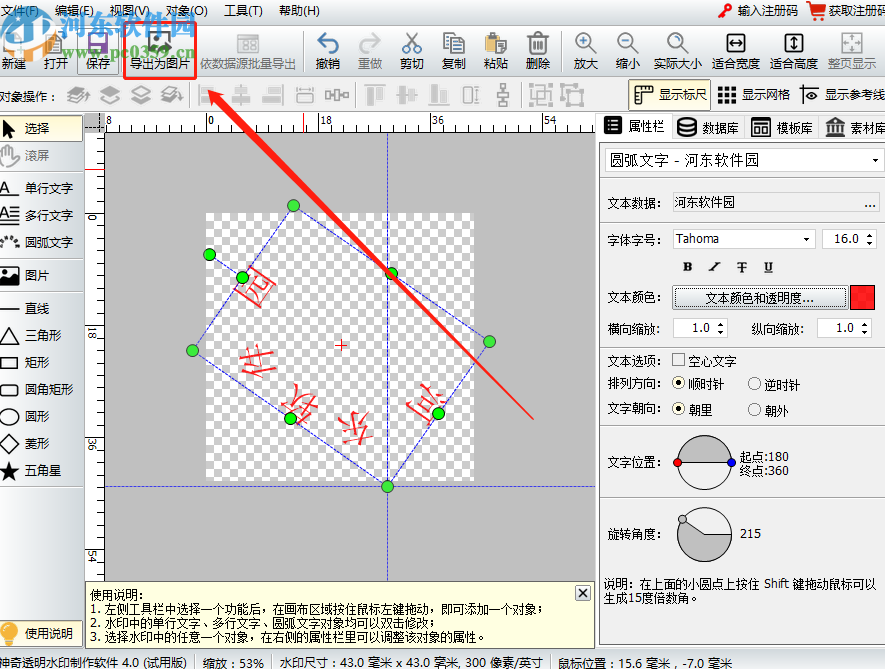Zoom in with the 放大 magnifier icon
Viewport: 885px width, 669px height.
tap(586, 44)
